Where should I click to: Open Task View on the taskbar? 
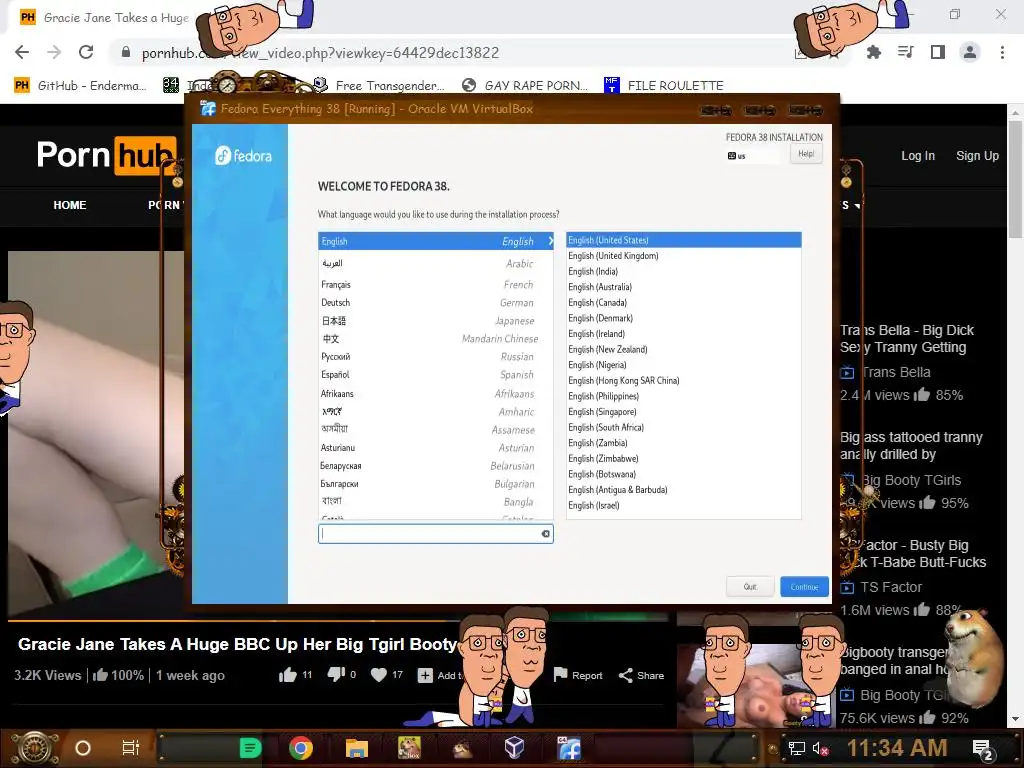pos(131,748)
